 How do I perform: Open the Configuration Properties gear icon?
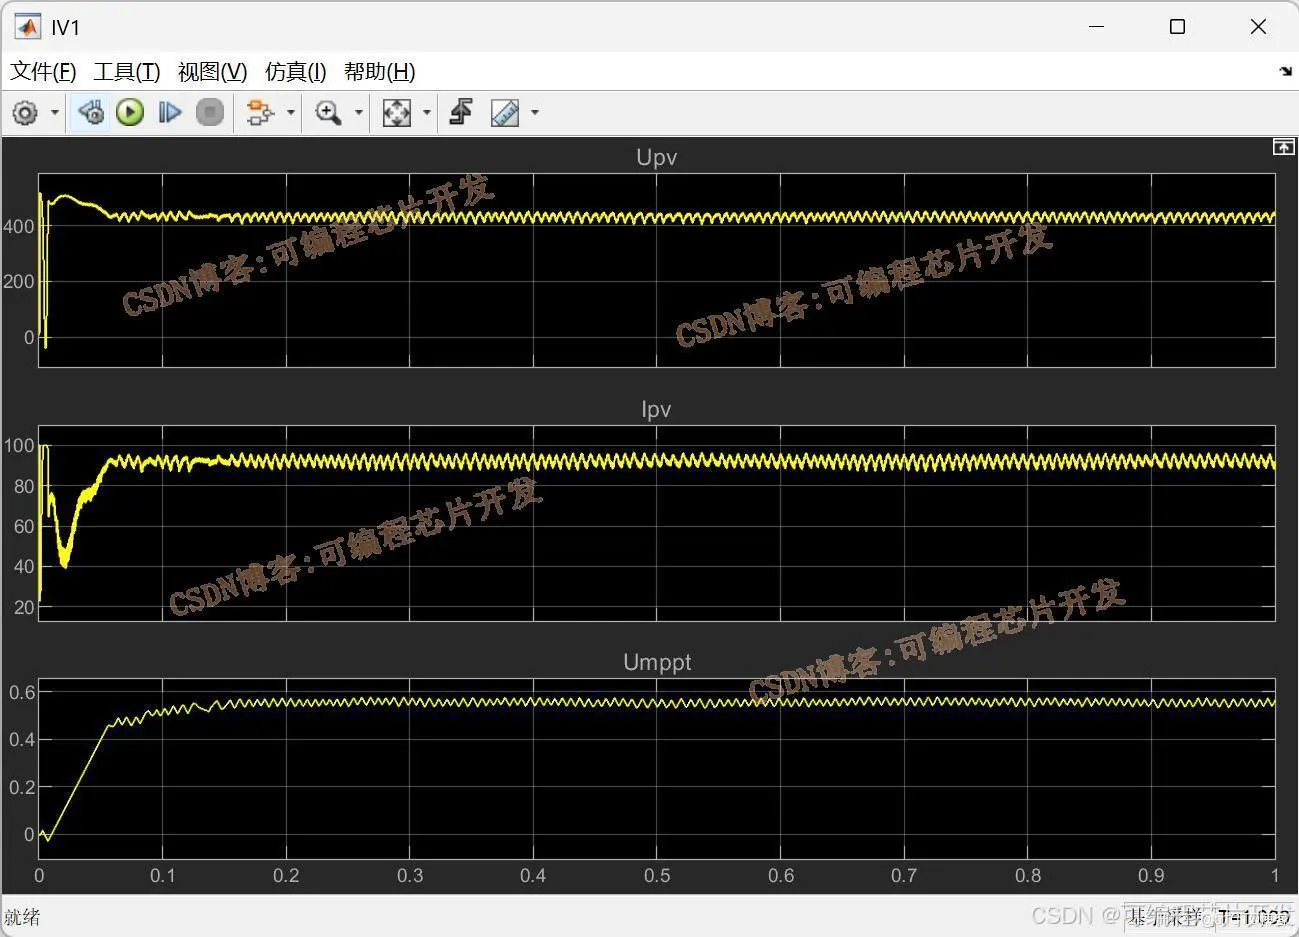25,113
